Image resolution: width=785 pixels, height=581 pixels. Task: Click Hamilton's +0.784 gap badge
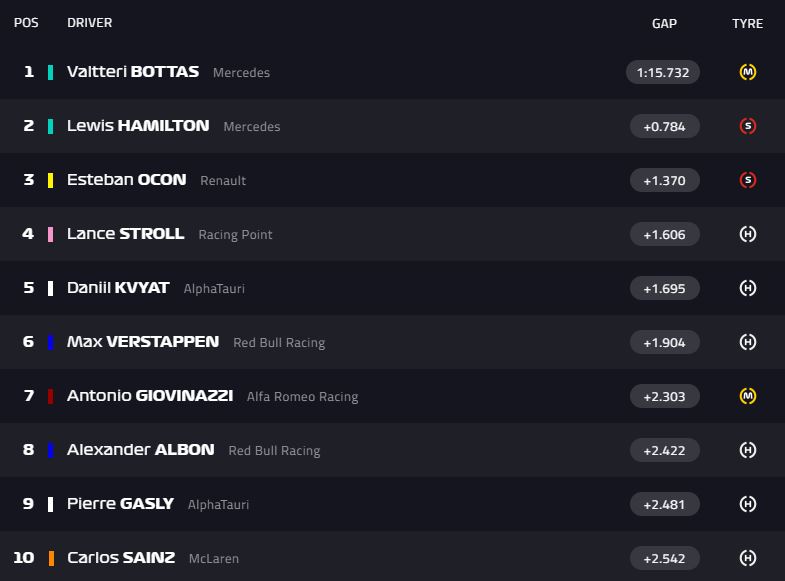pyautogui.click(x=664, y=126)
